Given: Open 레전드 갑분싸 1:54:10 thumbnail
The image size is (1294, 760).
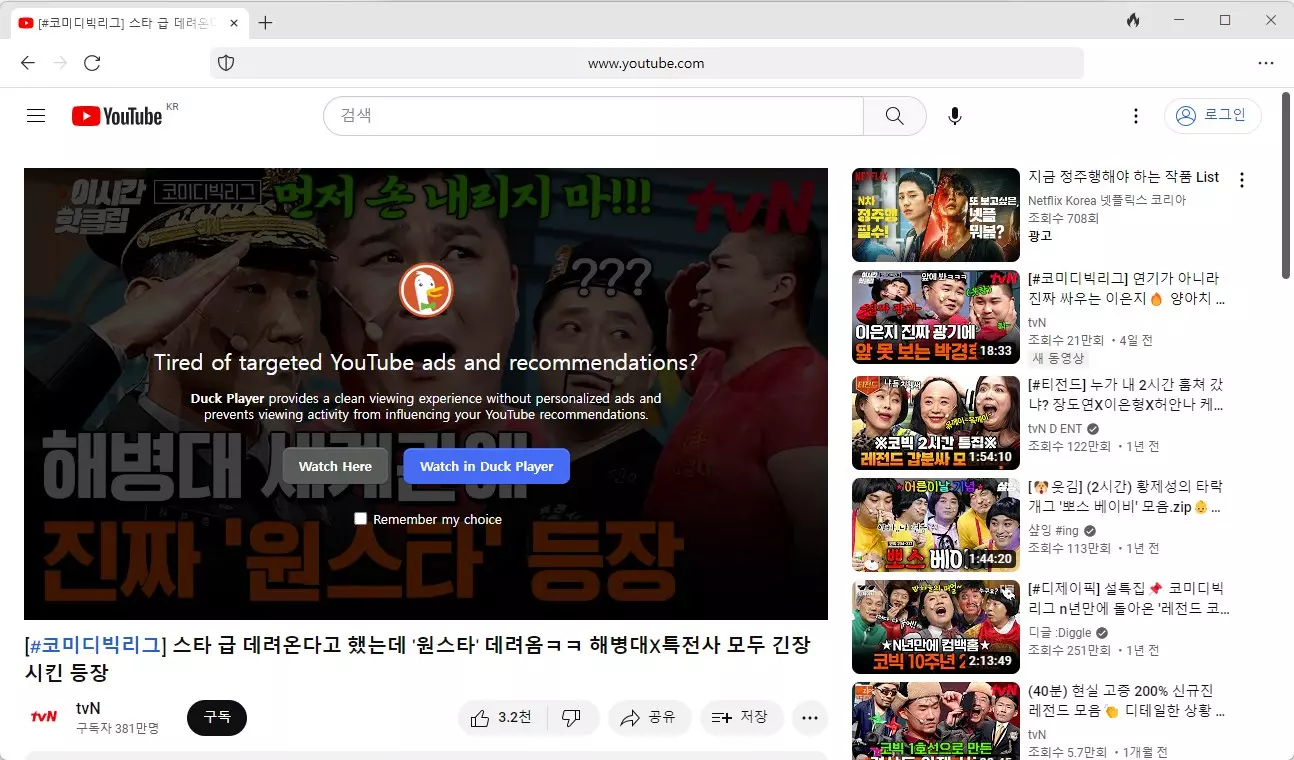Looking at the screenshot, I should coord(936,423).
